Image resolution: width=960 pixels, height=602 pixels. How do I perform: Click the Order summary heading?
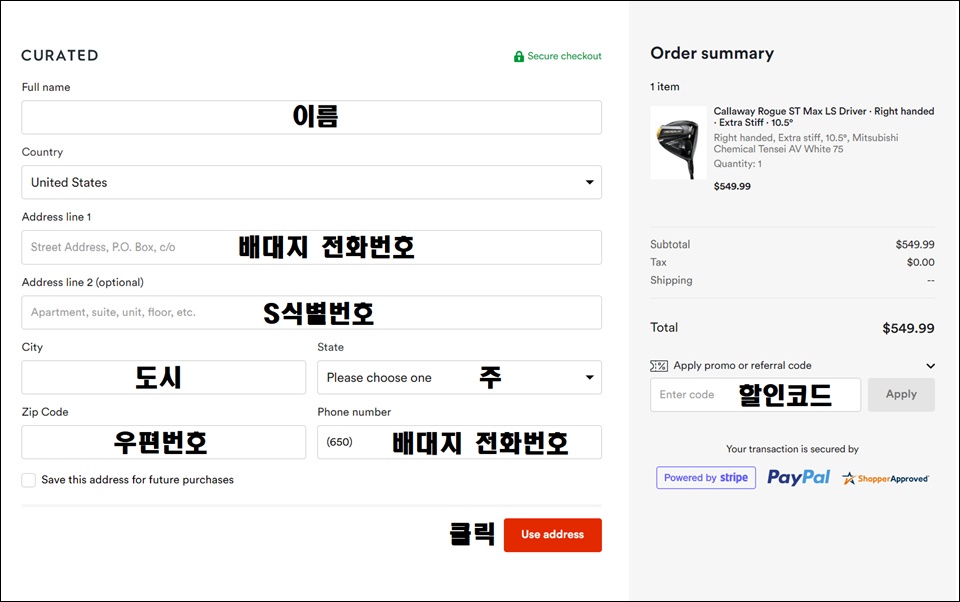point(712,53)
